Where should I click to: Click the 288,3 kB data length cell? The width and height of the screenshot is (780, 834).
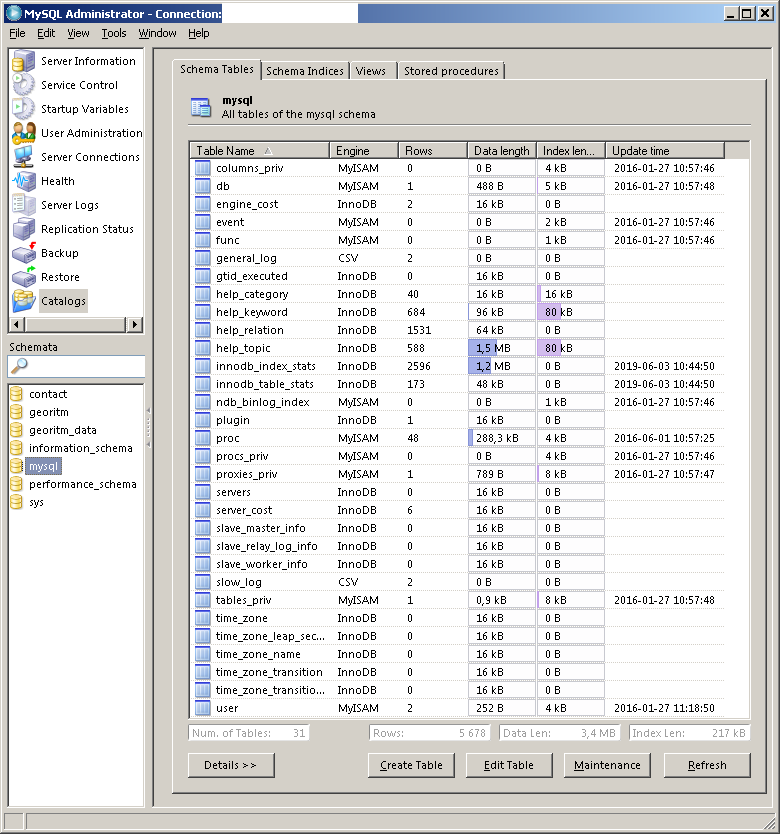tap(502, 438)
